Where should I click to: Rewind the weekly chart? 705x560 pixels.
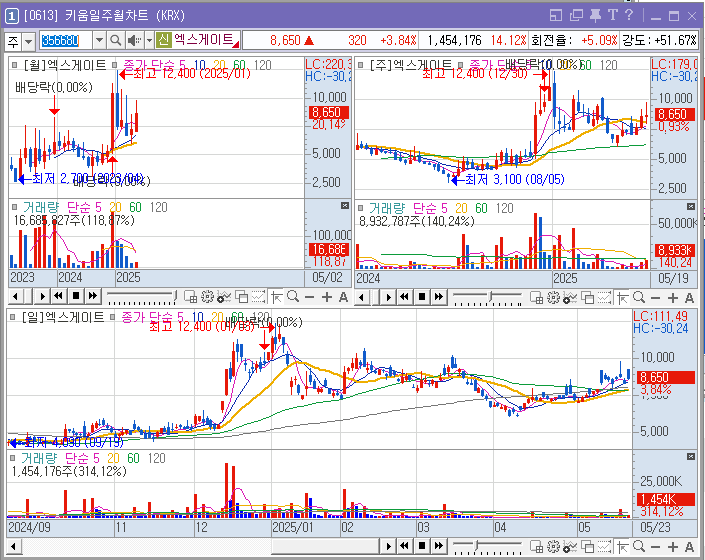click(x=405, y=297)
